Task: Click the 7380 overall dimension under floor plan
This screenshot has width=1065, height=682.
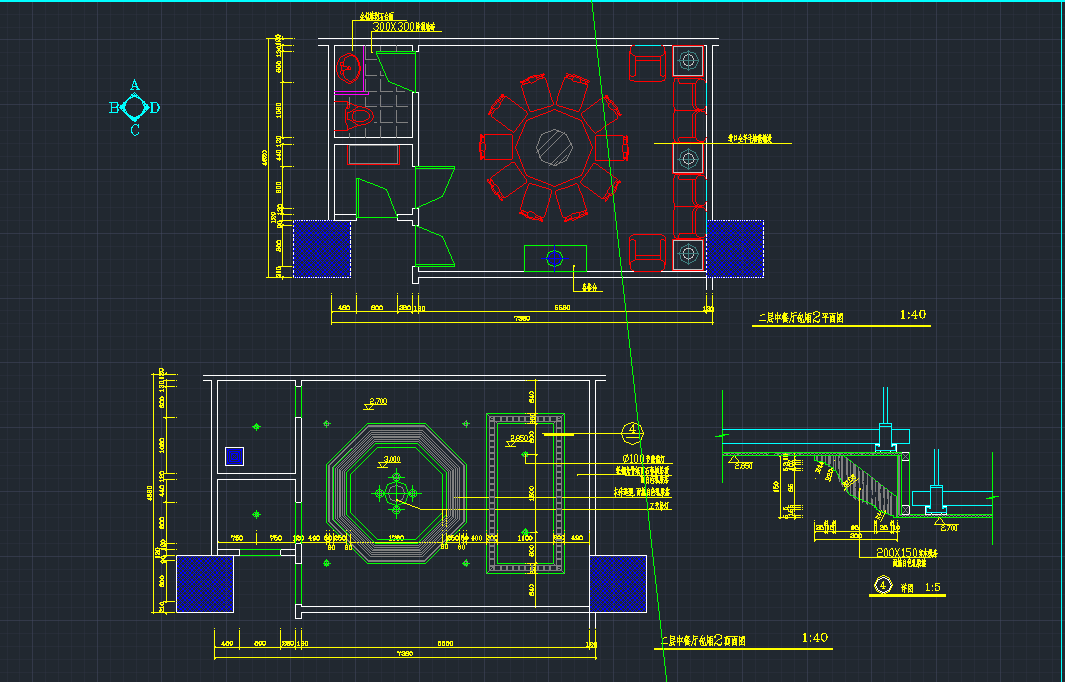Action: pos(522,318)
